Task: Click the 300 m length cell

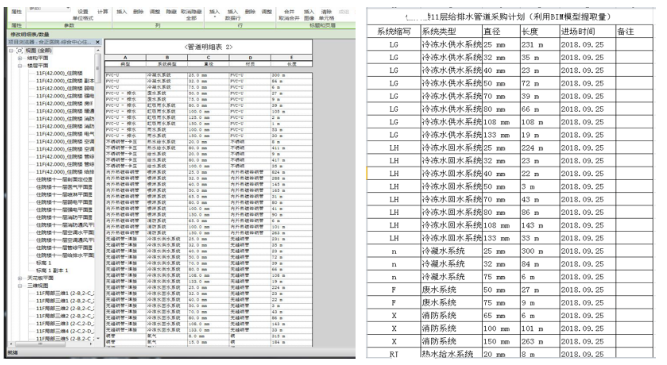Action: click(540, 251)
